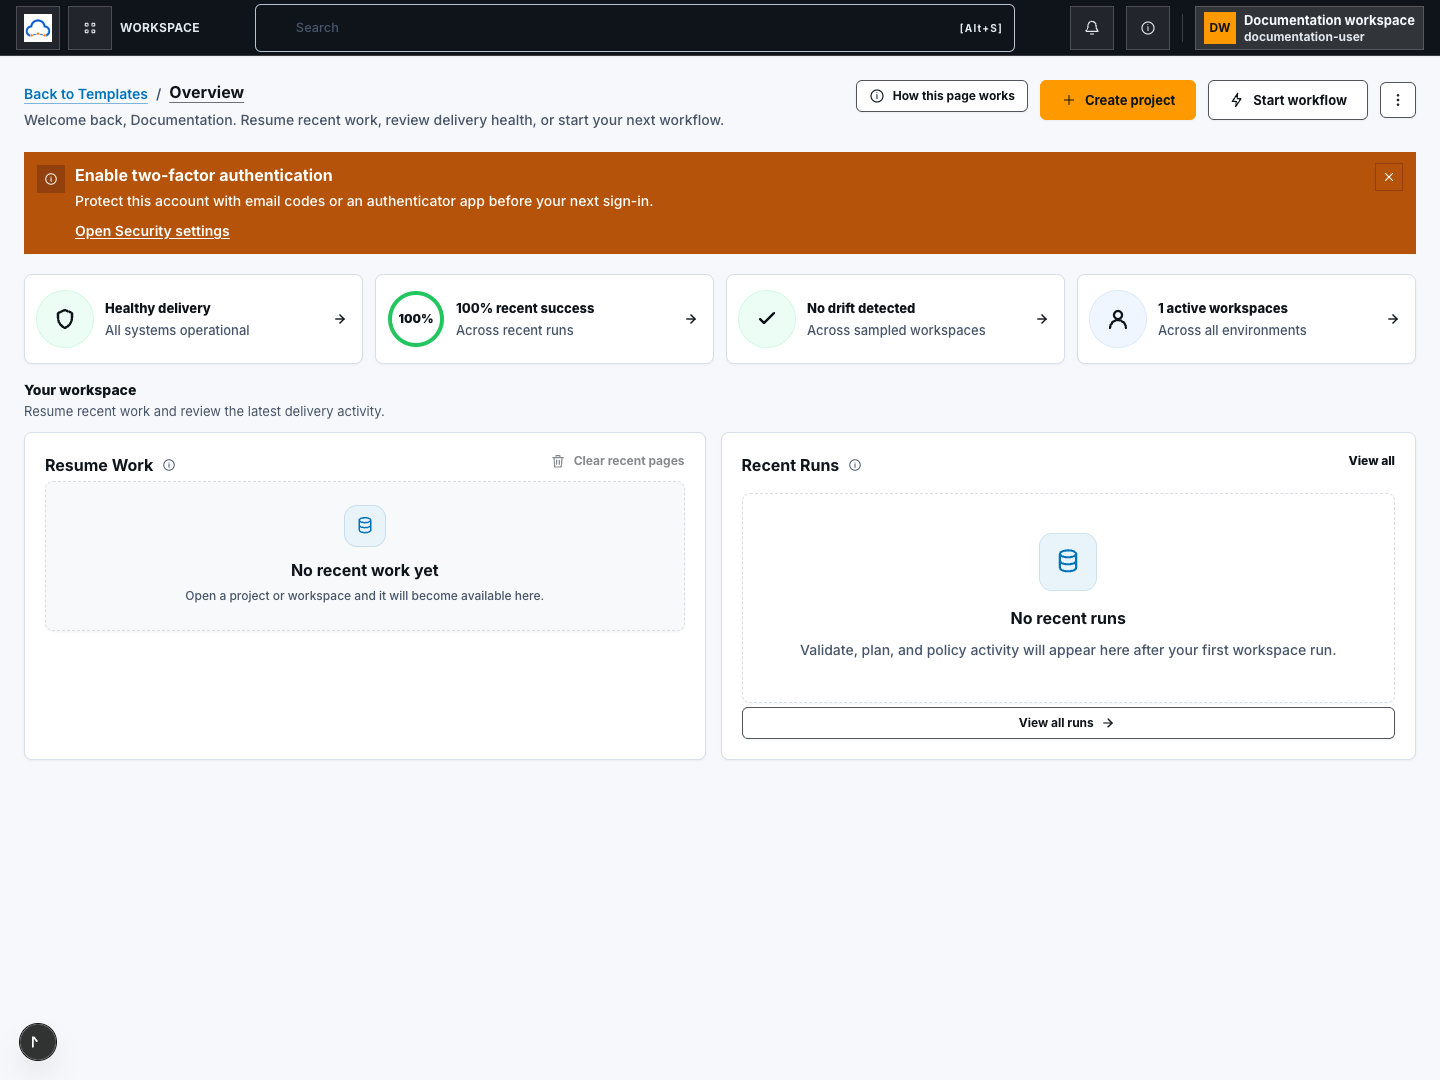Open the No drift detected title
This screenshot has width=1440, height=1080.
861,308
